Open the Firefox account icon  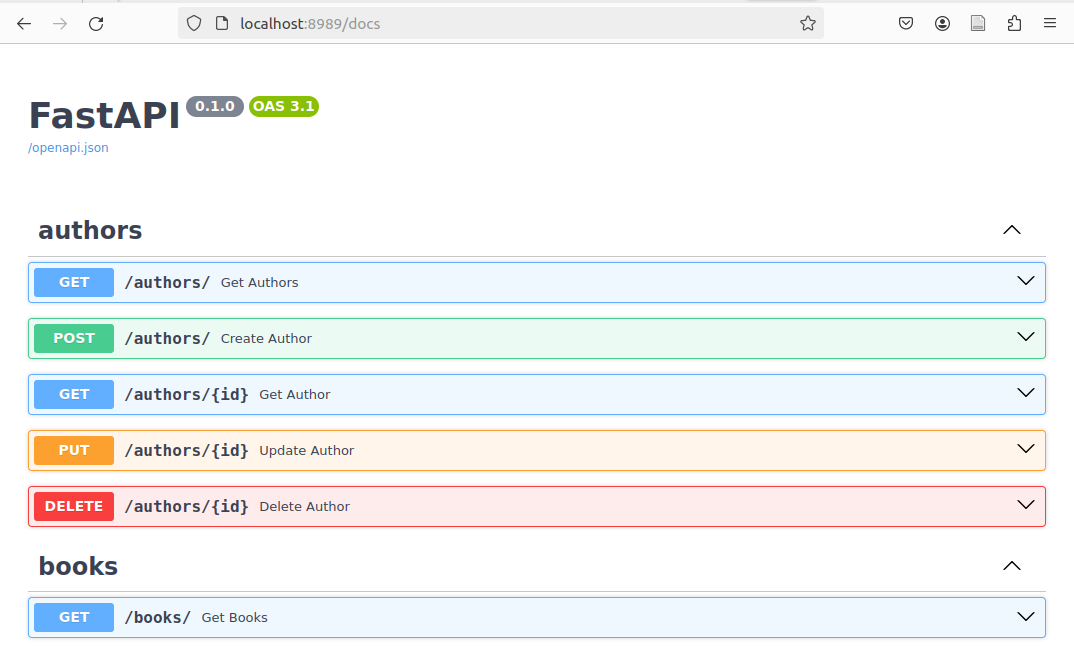coord(941,23)
